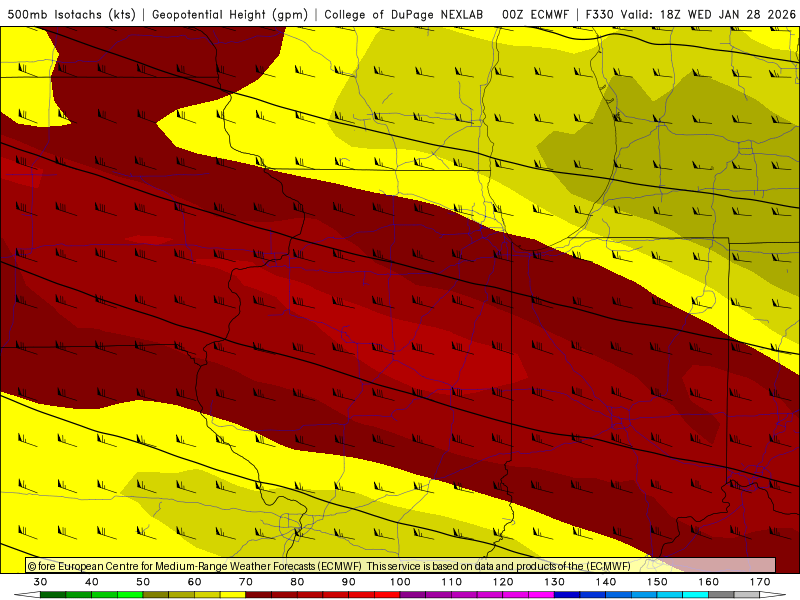Click the '50' label on the color scale
This screenshot has width=800, height=600.
click(143, 582)
